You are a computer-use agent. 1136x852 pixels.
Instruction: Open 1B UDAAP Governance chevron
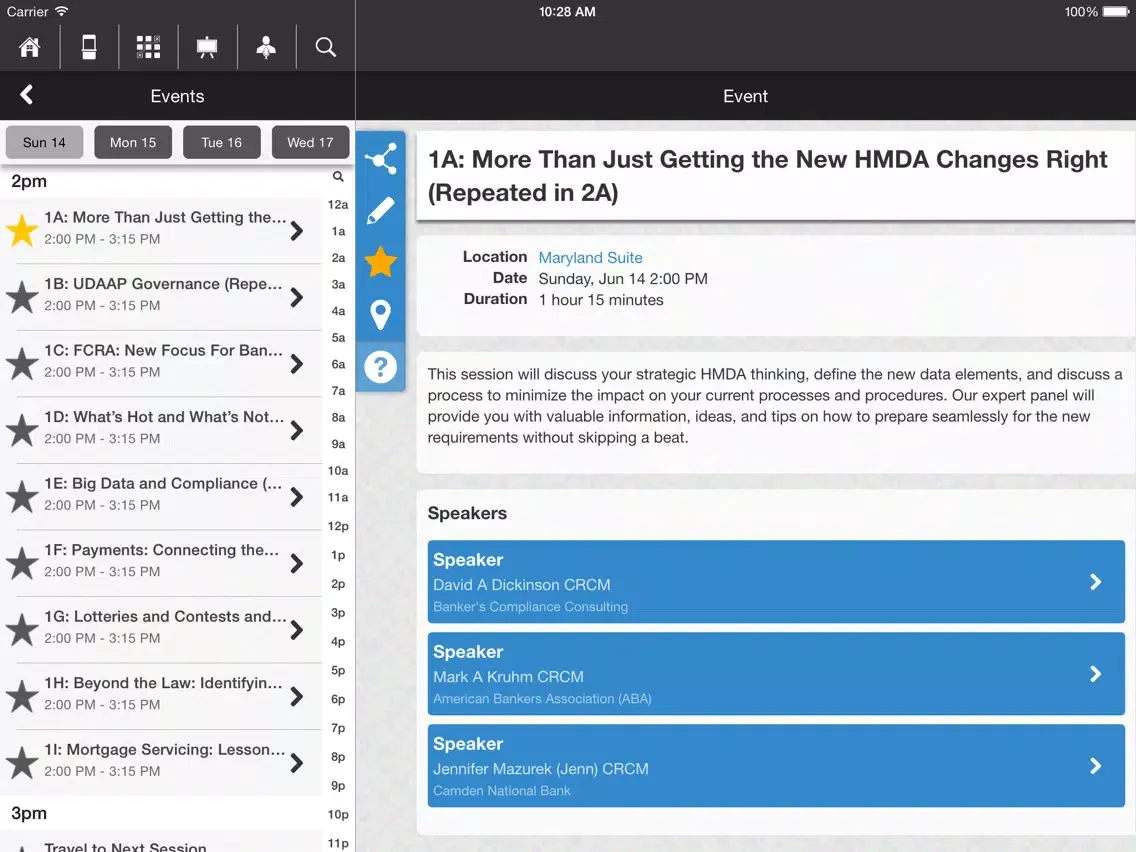[297, 298]
